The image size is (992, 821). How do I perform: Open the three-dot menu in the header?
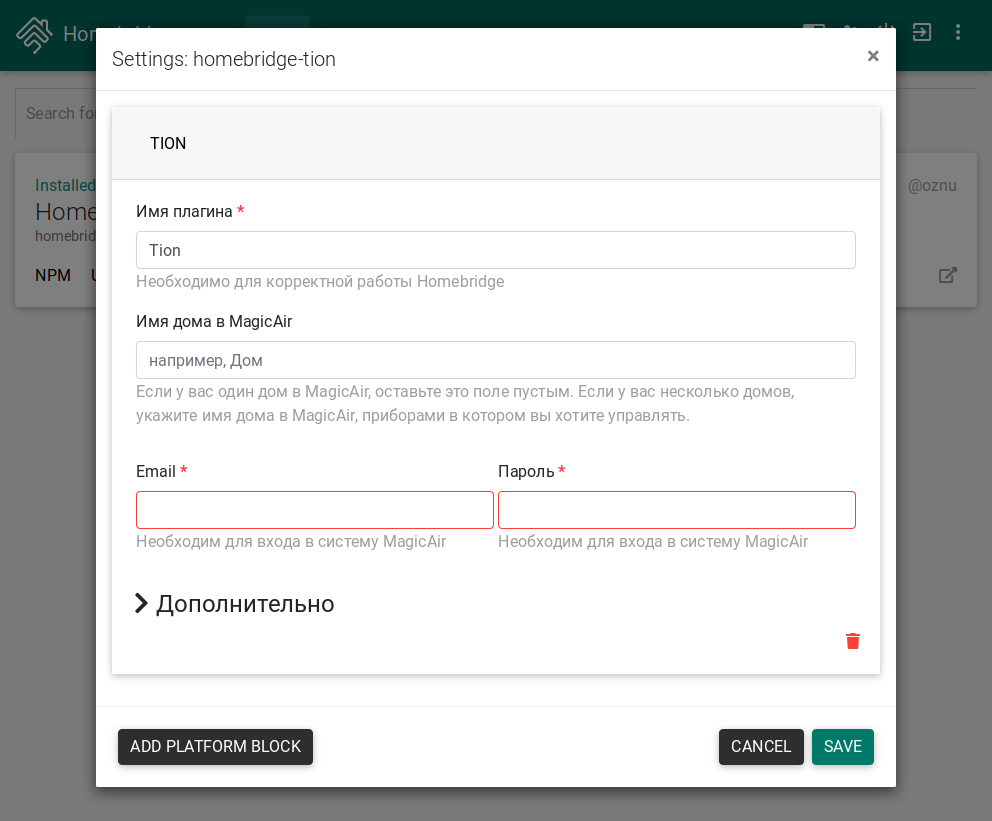958,32
